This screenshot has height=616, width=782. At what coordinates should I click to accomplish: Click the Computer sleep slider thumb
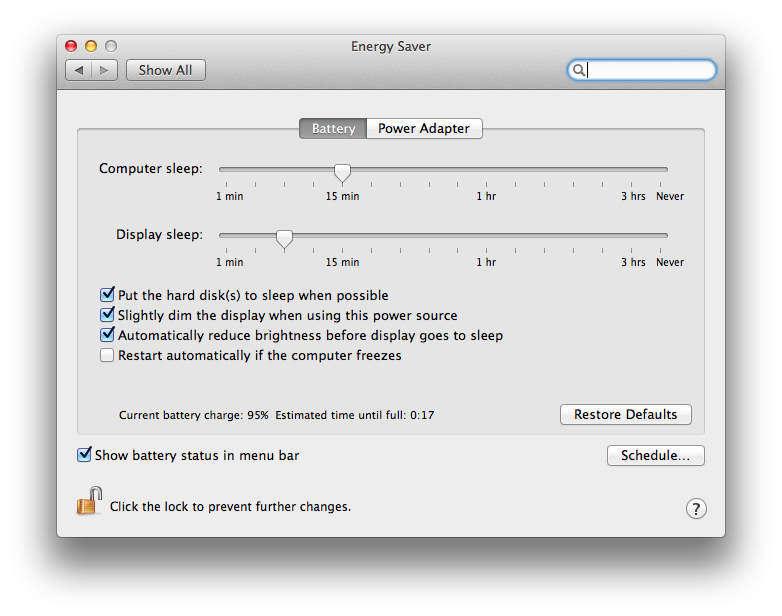342,173
